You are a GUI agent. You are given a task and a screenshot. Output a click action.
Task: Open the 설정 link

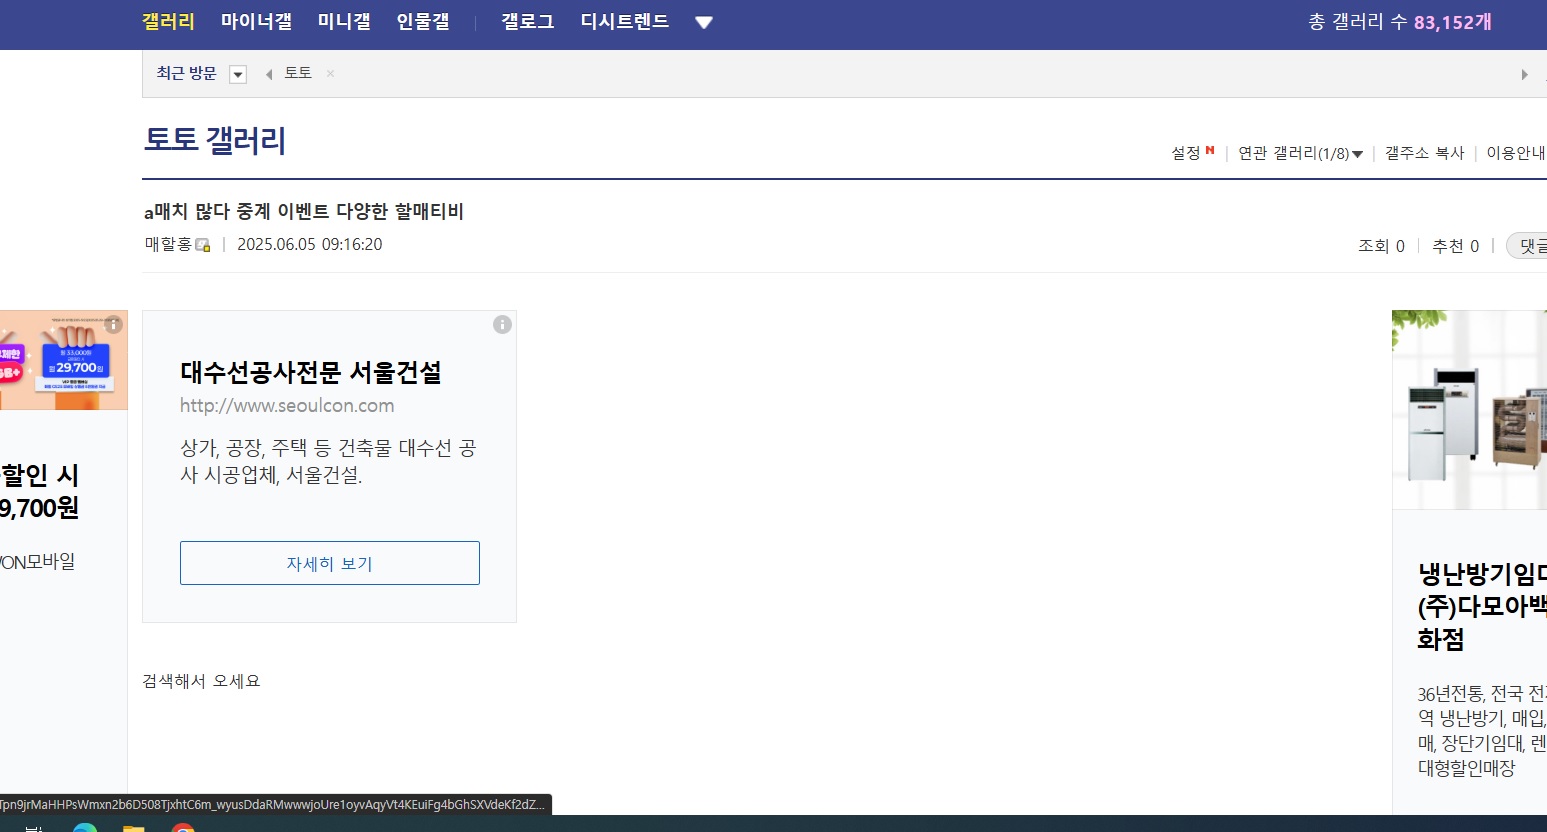[1186, 153]
